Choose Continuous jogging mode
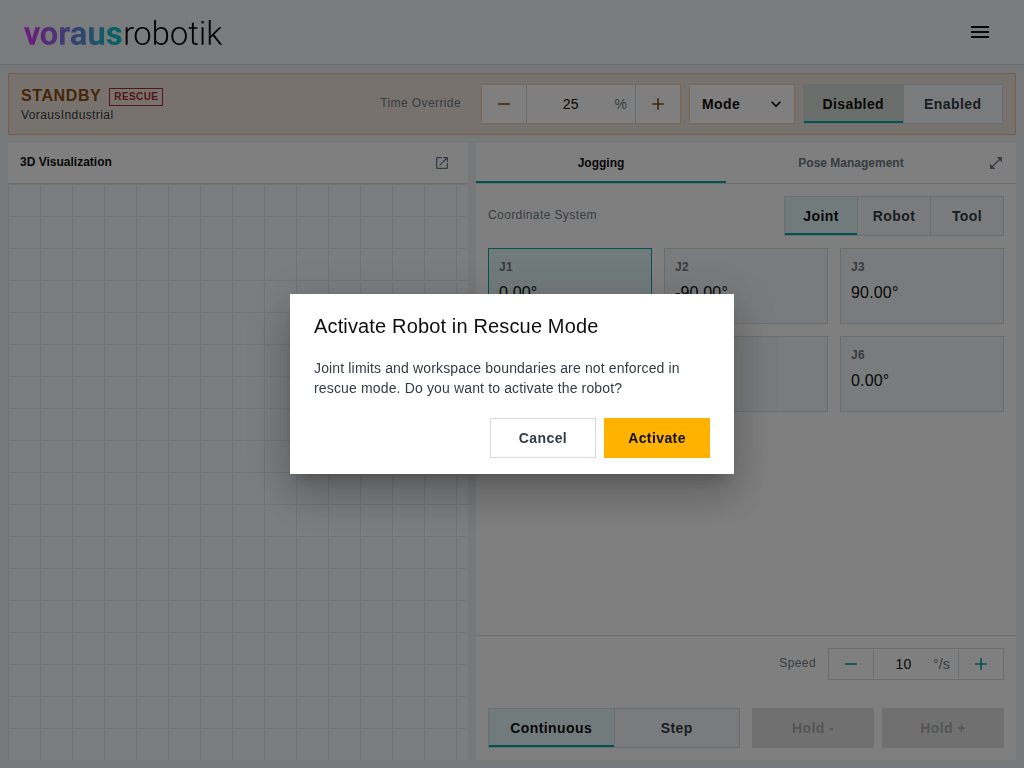This screenshot has height=768, width=1024. (x=551, y=728)
